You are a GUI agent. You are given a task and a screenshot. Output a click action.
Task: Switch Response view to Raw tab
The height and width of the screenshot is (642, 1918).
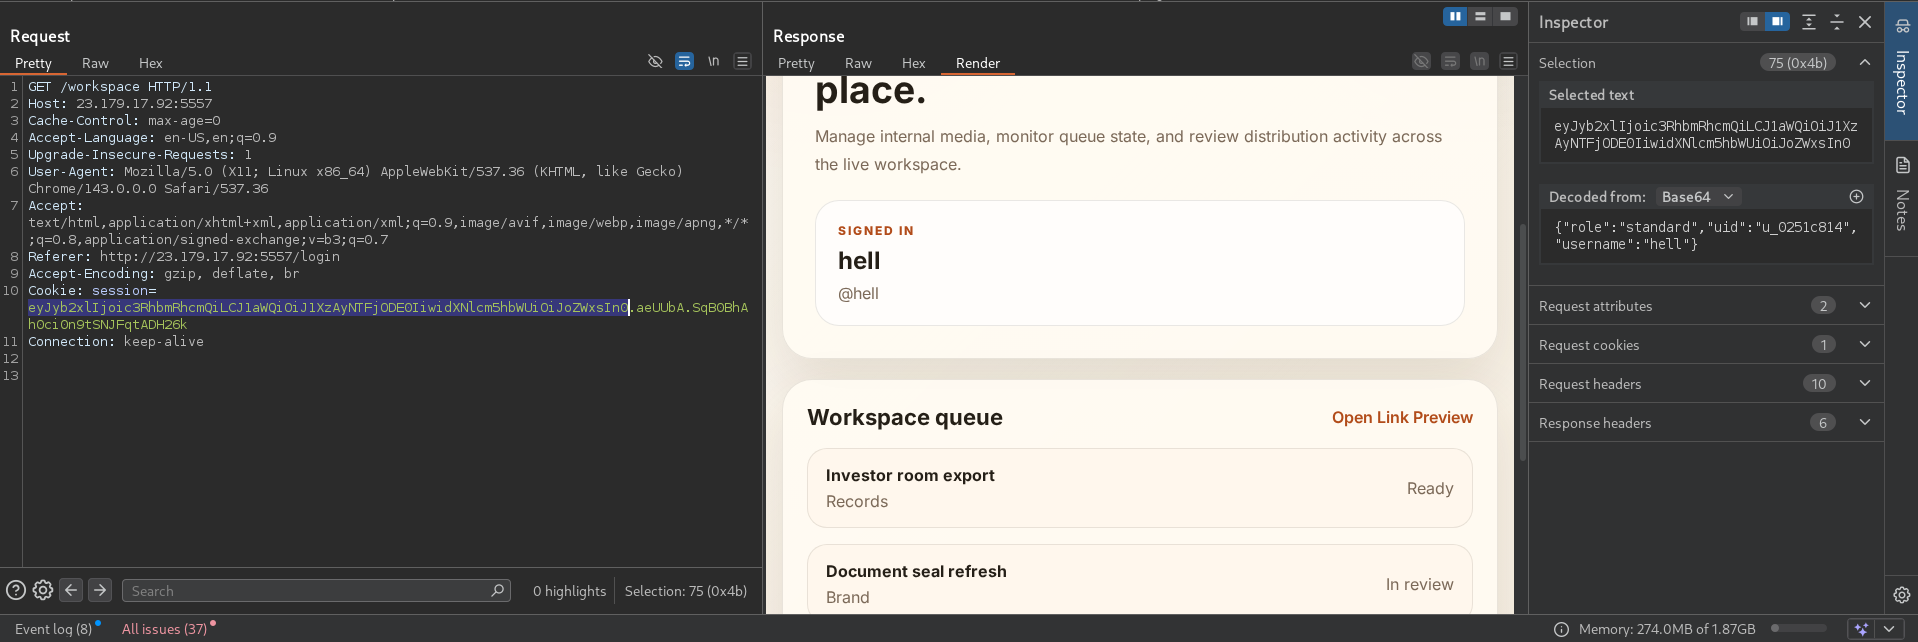(858, 63)
